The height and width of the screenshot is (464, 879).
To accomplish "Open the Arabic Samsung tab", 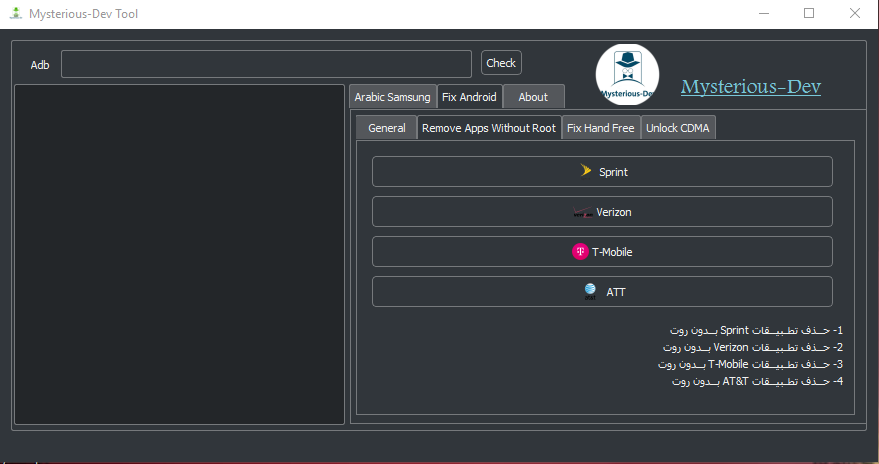I will [x=392, y=97].
